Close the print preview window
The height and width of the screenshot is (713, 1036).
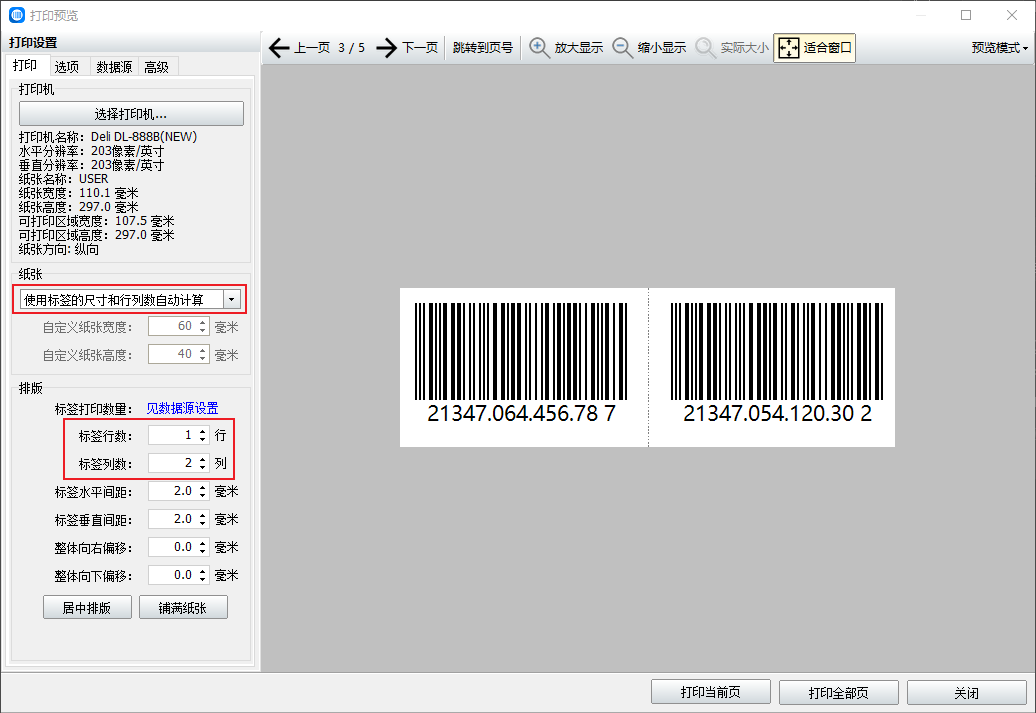pos(1012,15)
